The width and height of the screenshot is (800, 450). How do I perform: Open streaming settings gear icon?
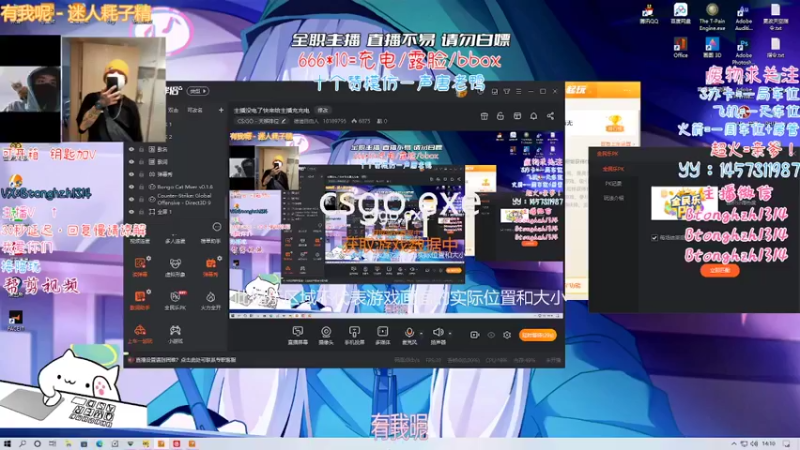click(507, 335)
